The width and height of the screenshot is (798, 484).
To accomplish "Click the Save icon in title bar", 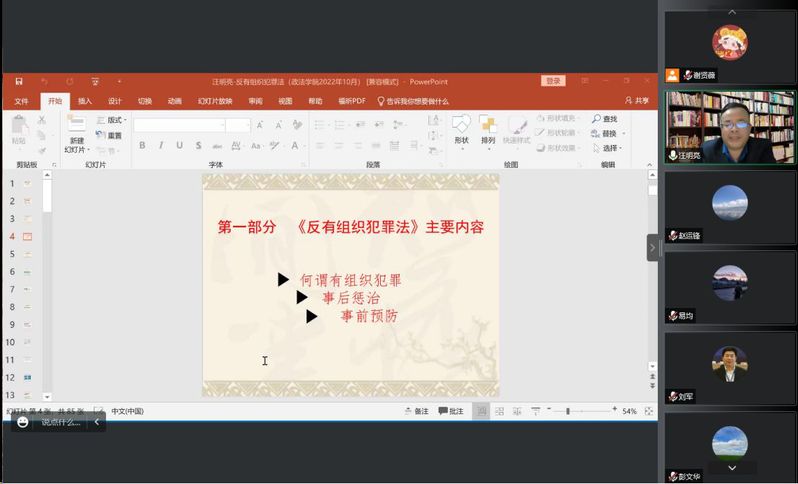I will point(18,81).
